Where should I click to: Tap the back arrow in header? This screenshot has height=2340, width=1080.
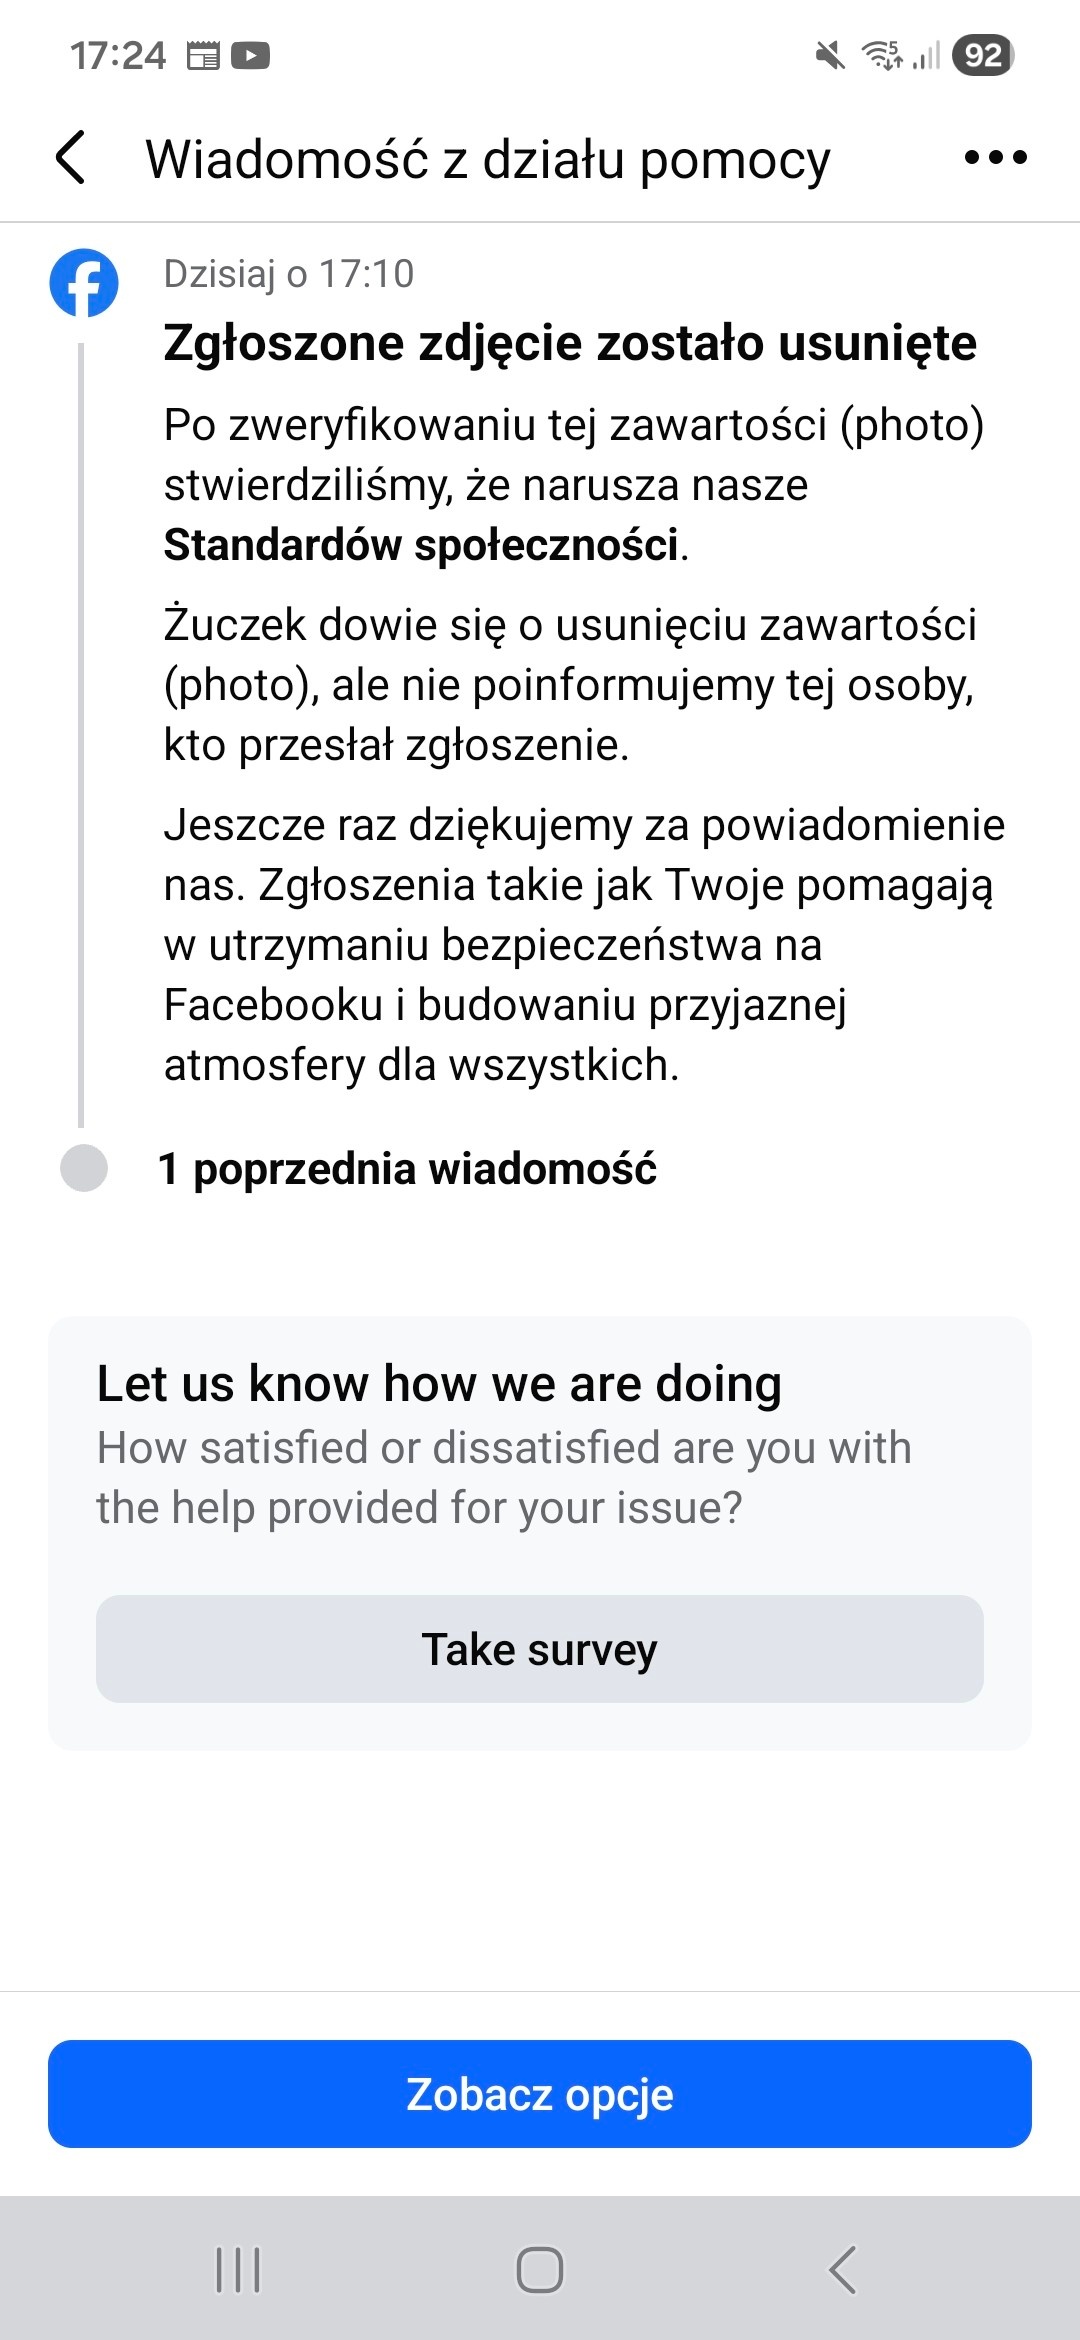click(x=70, y=158)
